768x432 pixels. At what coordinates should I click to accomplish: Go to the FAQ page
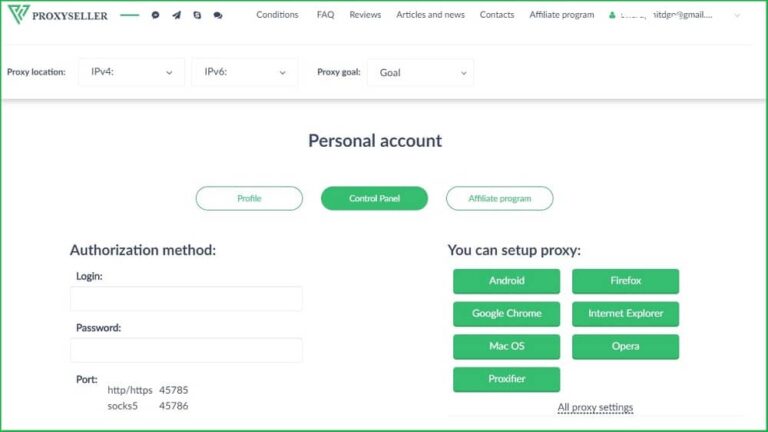click(x=325, y=15)
